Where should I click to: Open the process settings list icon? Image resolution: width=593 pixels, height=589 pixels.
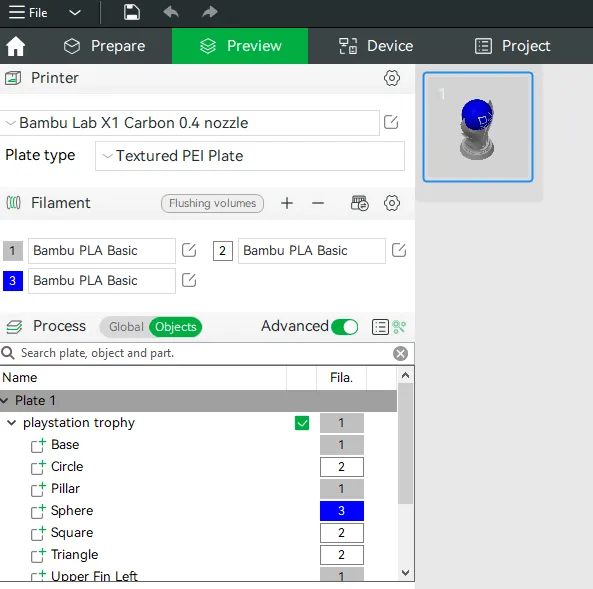(x=380, y=327)
